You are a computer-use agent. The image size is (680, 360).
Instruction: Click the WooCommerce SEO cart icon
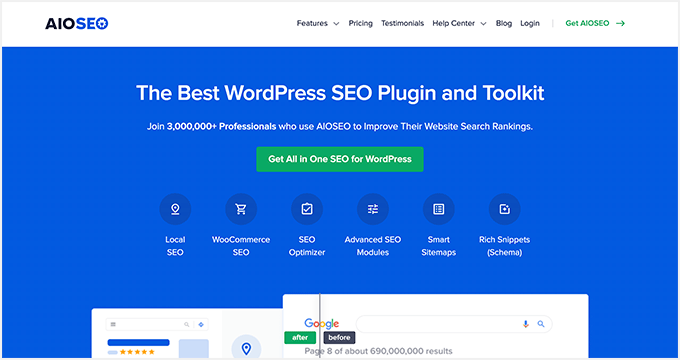(241, 209)
